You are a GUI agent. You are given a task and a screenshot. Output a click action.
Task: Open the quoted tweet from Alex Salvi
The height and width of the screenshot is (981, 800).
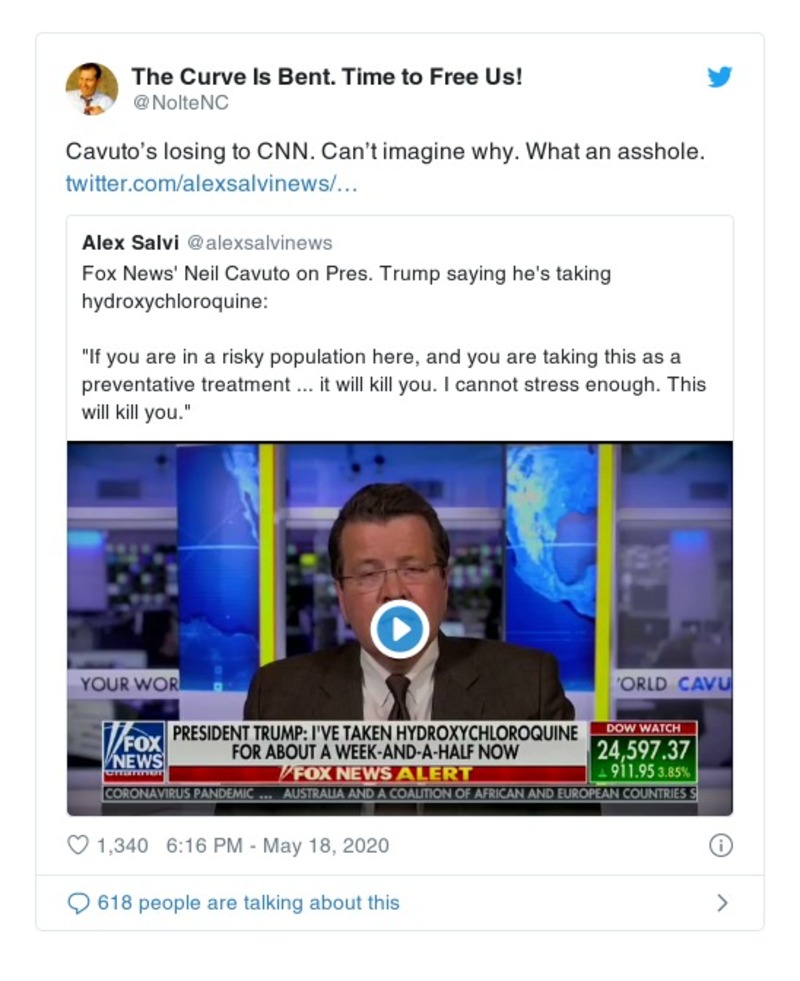(x=400, y=330)
